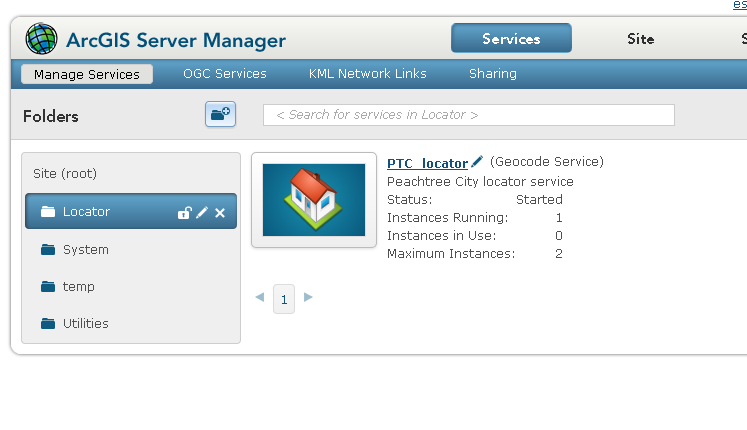The height and width of the screenshot is (430, 747).
Task: Create a new folder with the add-folder icon
Action: (220, 114)
